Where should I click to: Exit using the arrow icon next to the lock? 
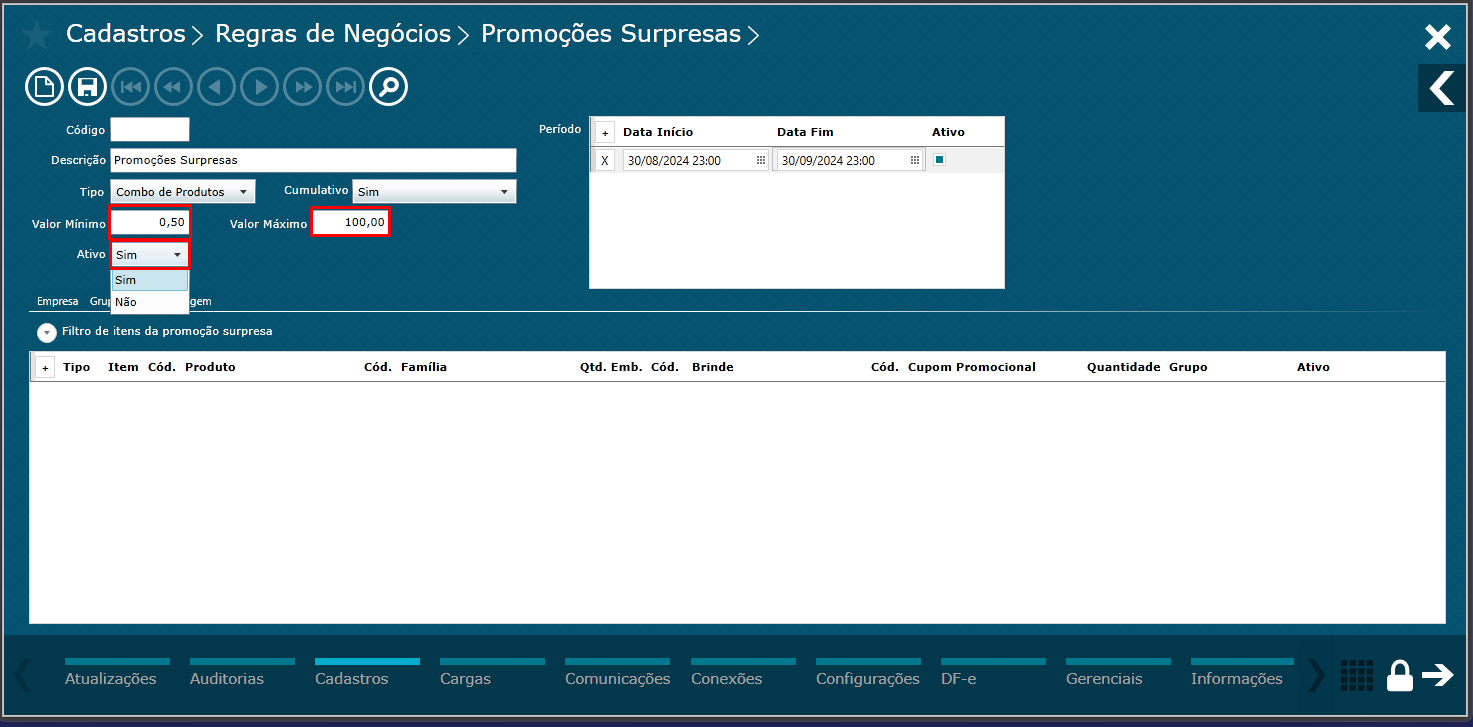(1440, 675)
